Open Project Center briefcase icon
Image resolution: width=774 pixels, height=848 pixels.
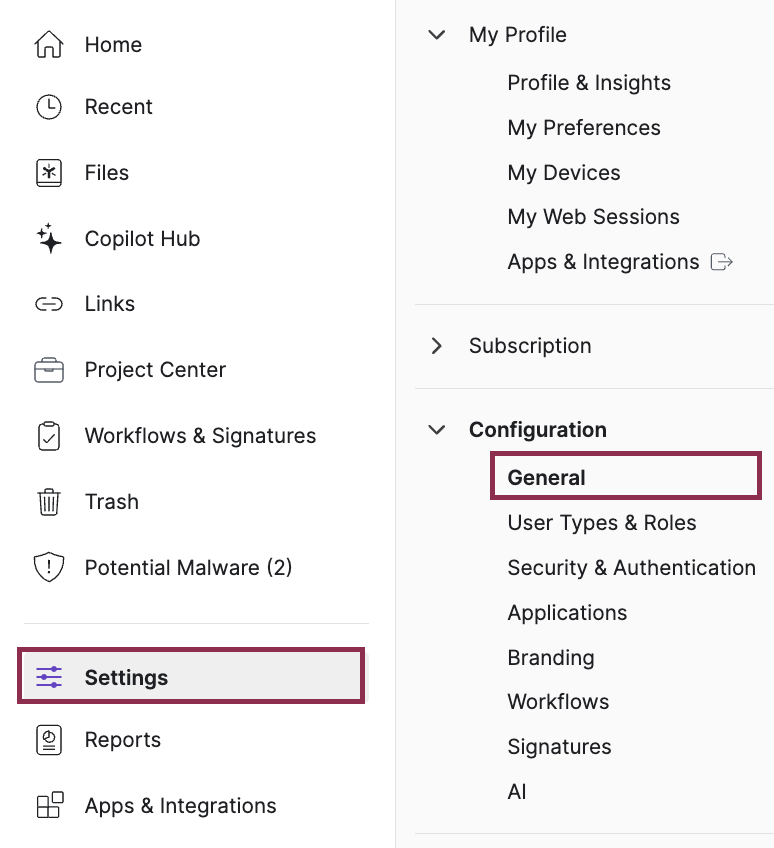(48, 369)
